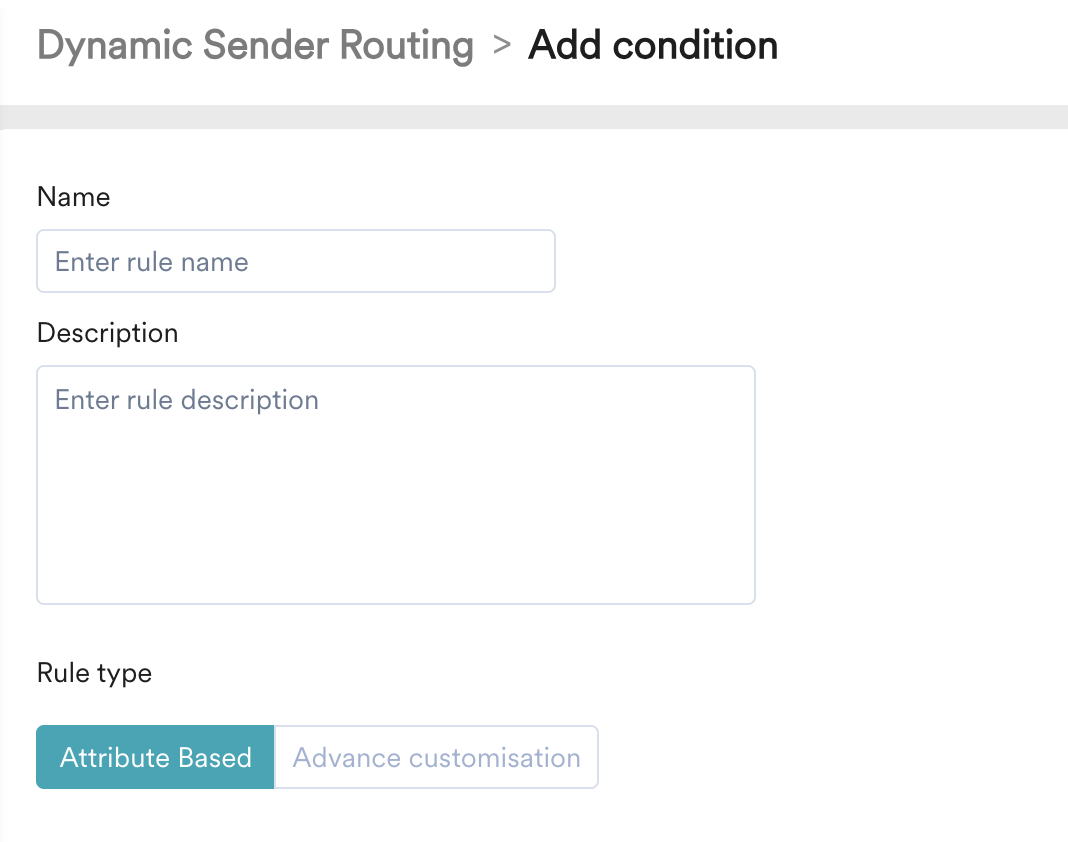The width and height of the screenshot is (1068, 842).
Task: Click the Description field label
Action: point(108,333)
